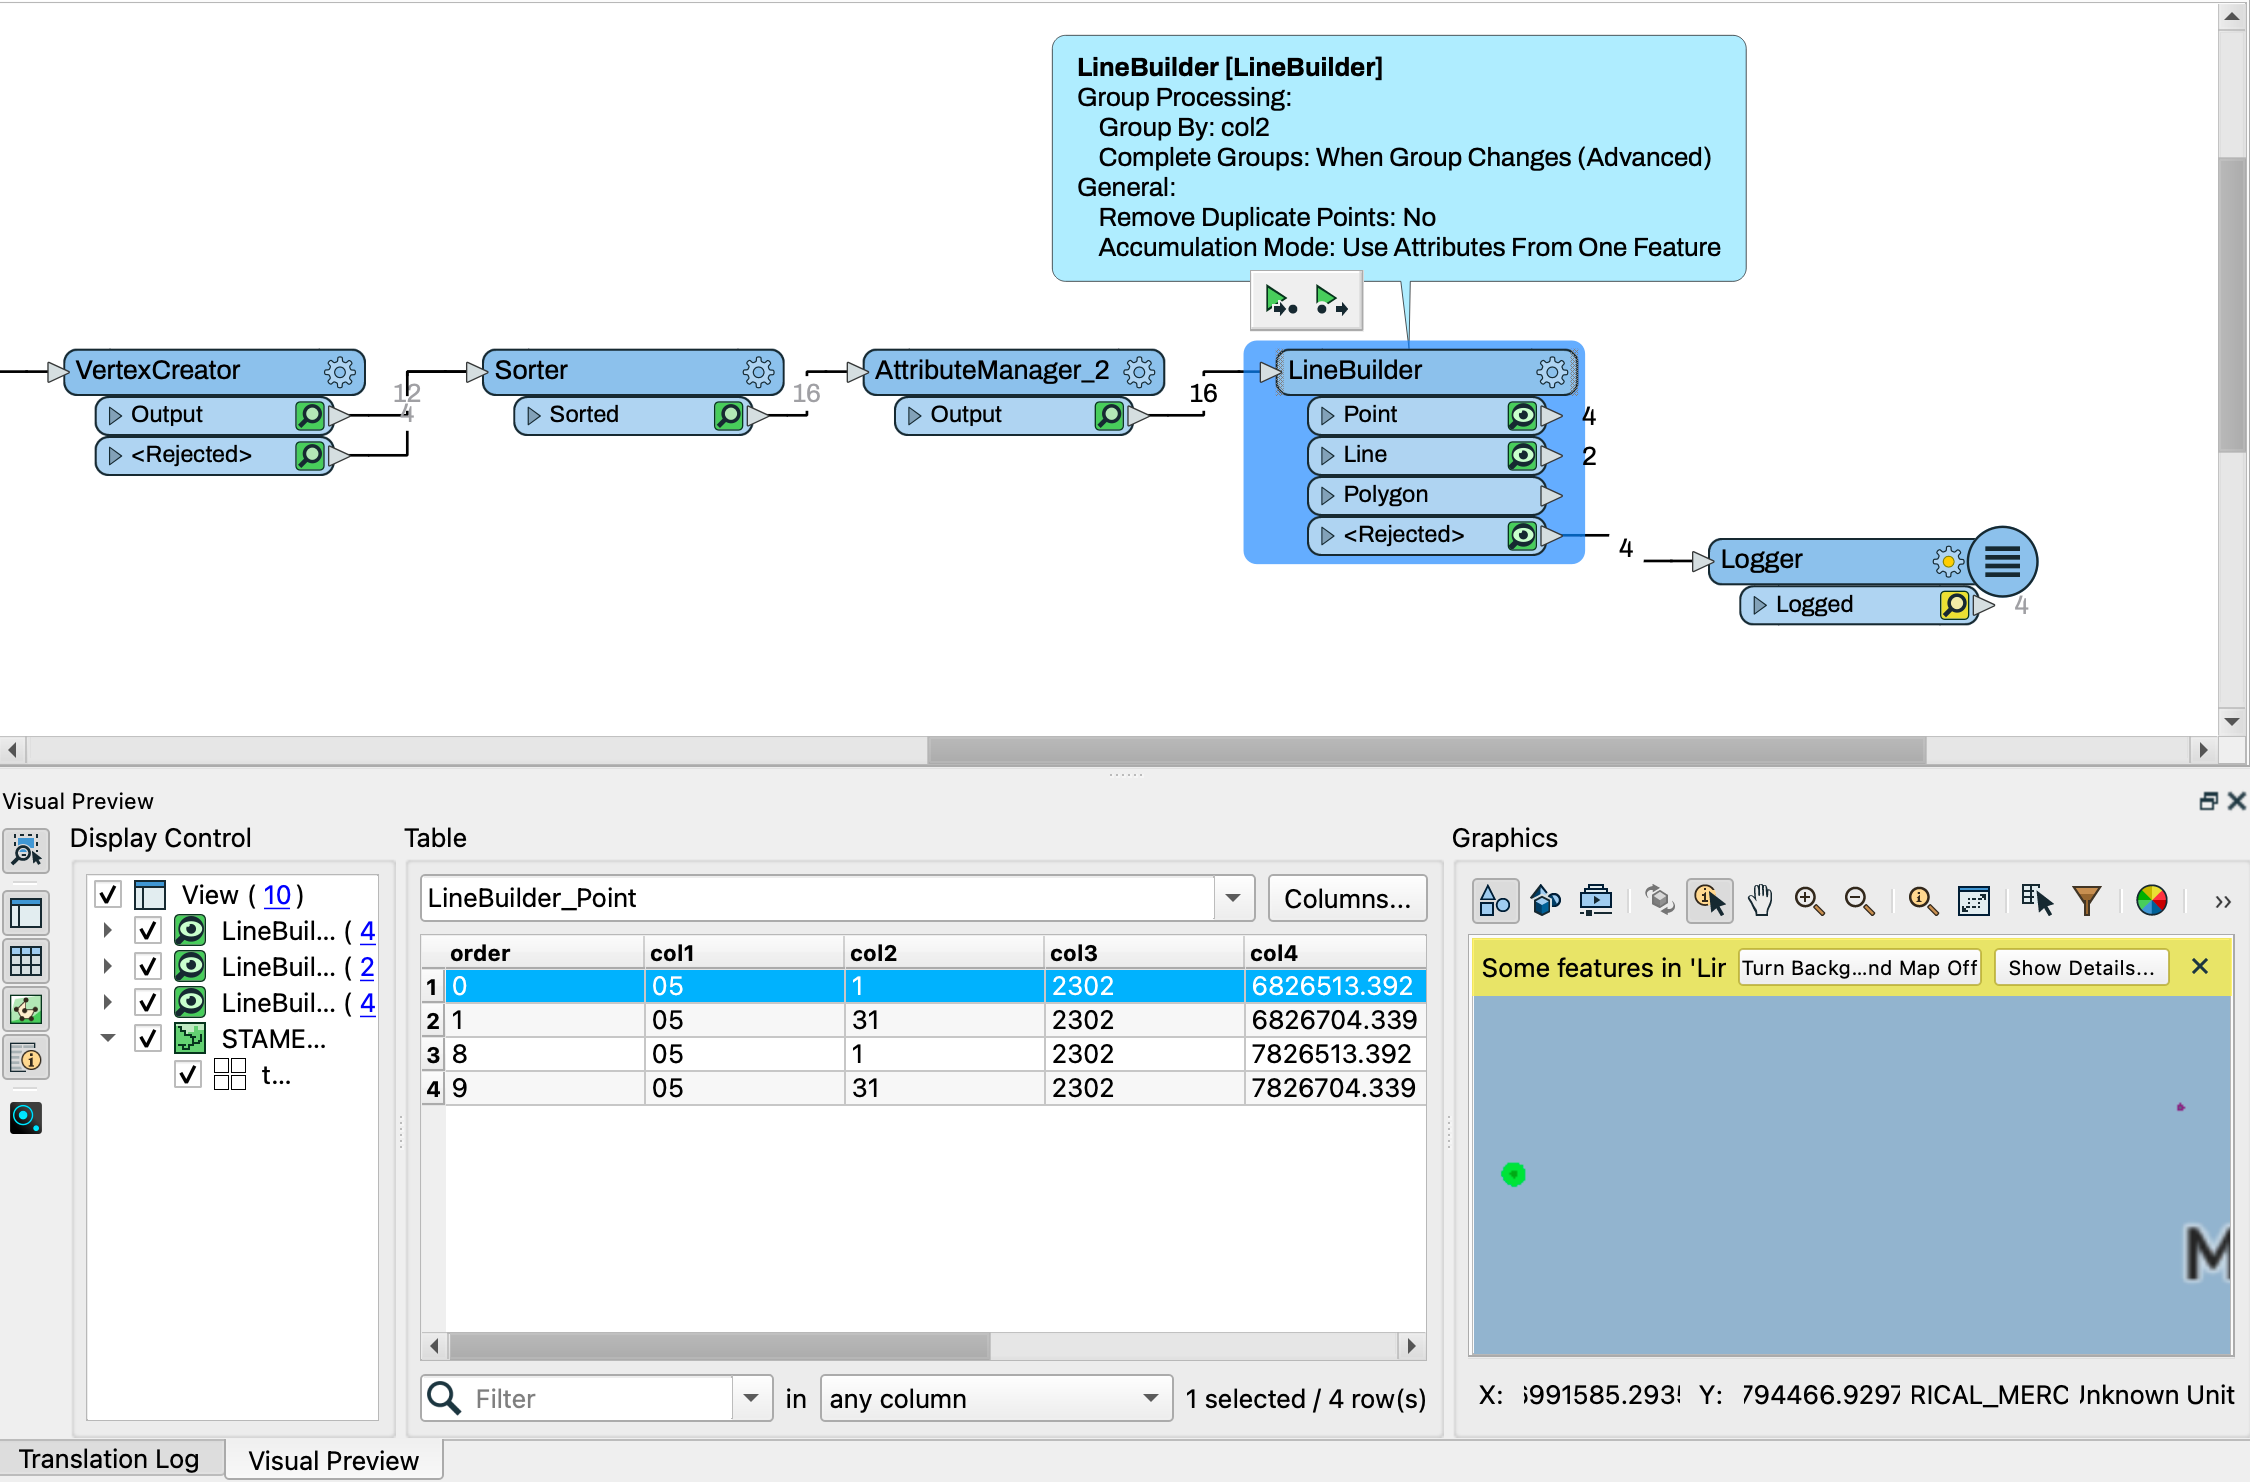Open Sorter transformer parameters gear
The image size is (2250, 1482).
[x=759, y=372]
